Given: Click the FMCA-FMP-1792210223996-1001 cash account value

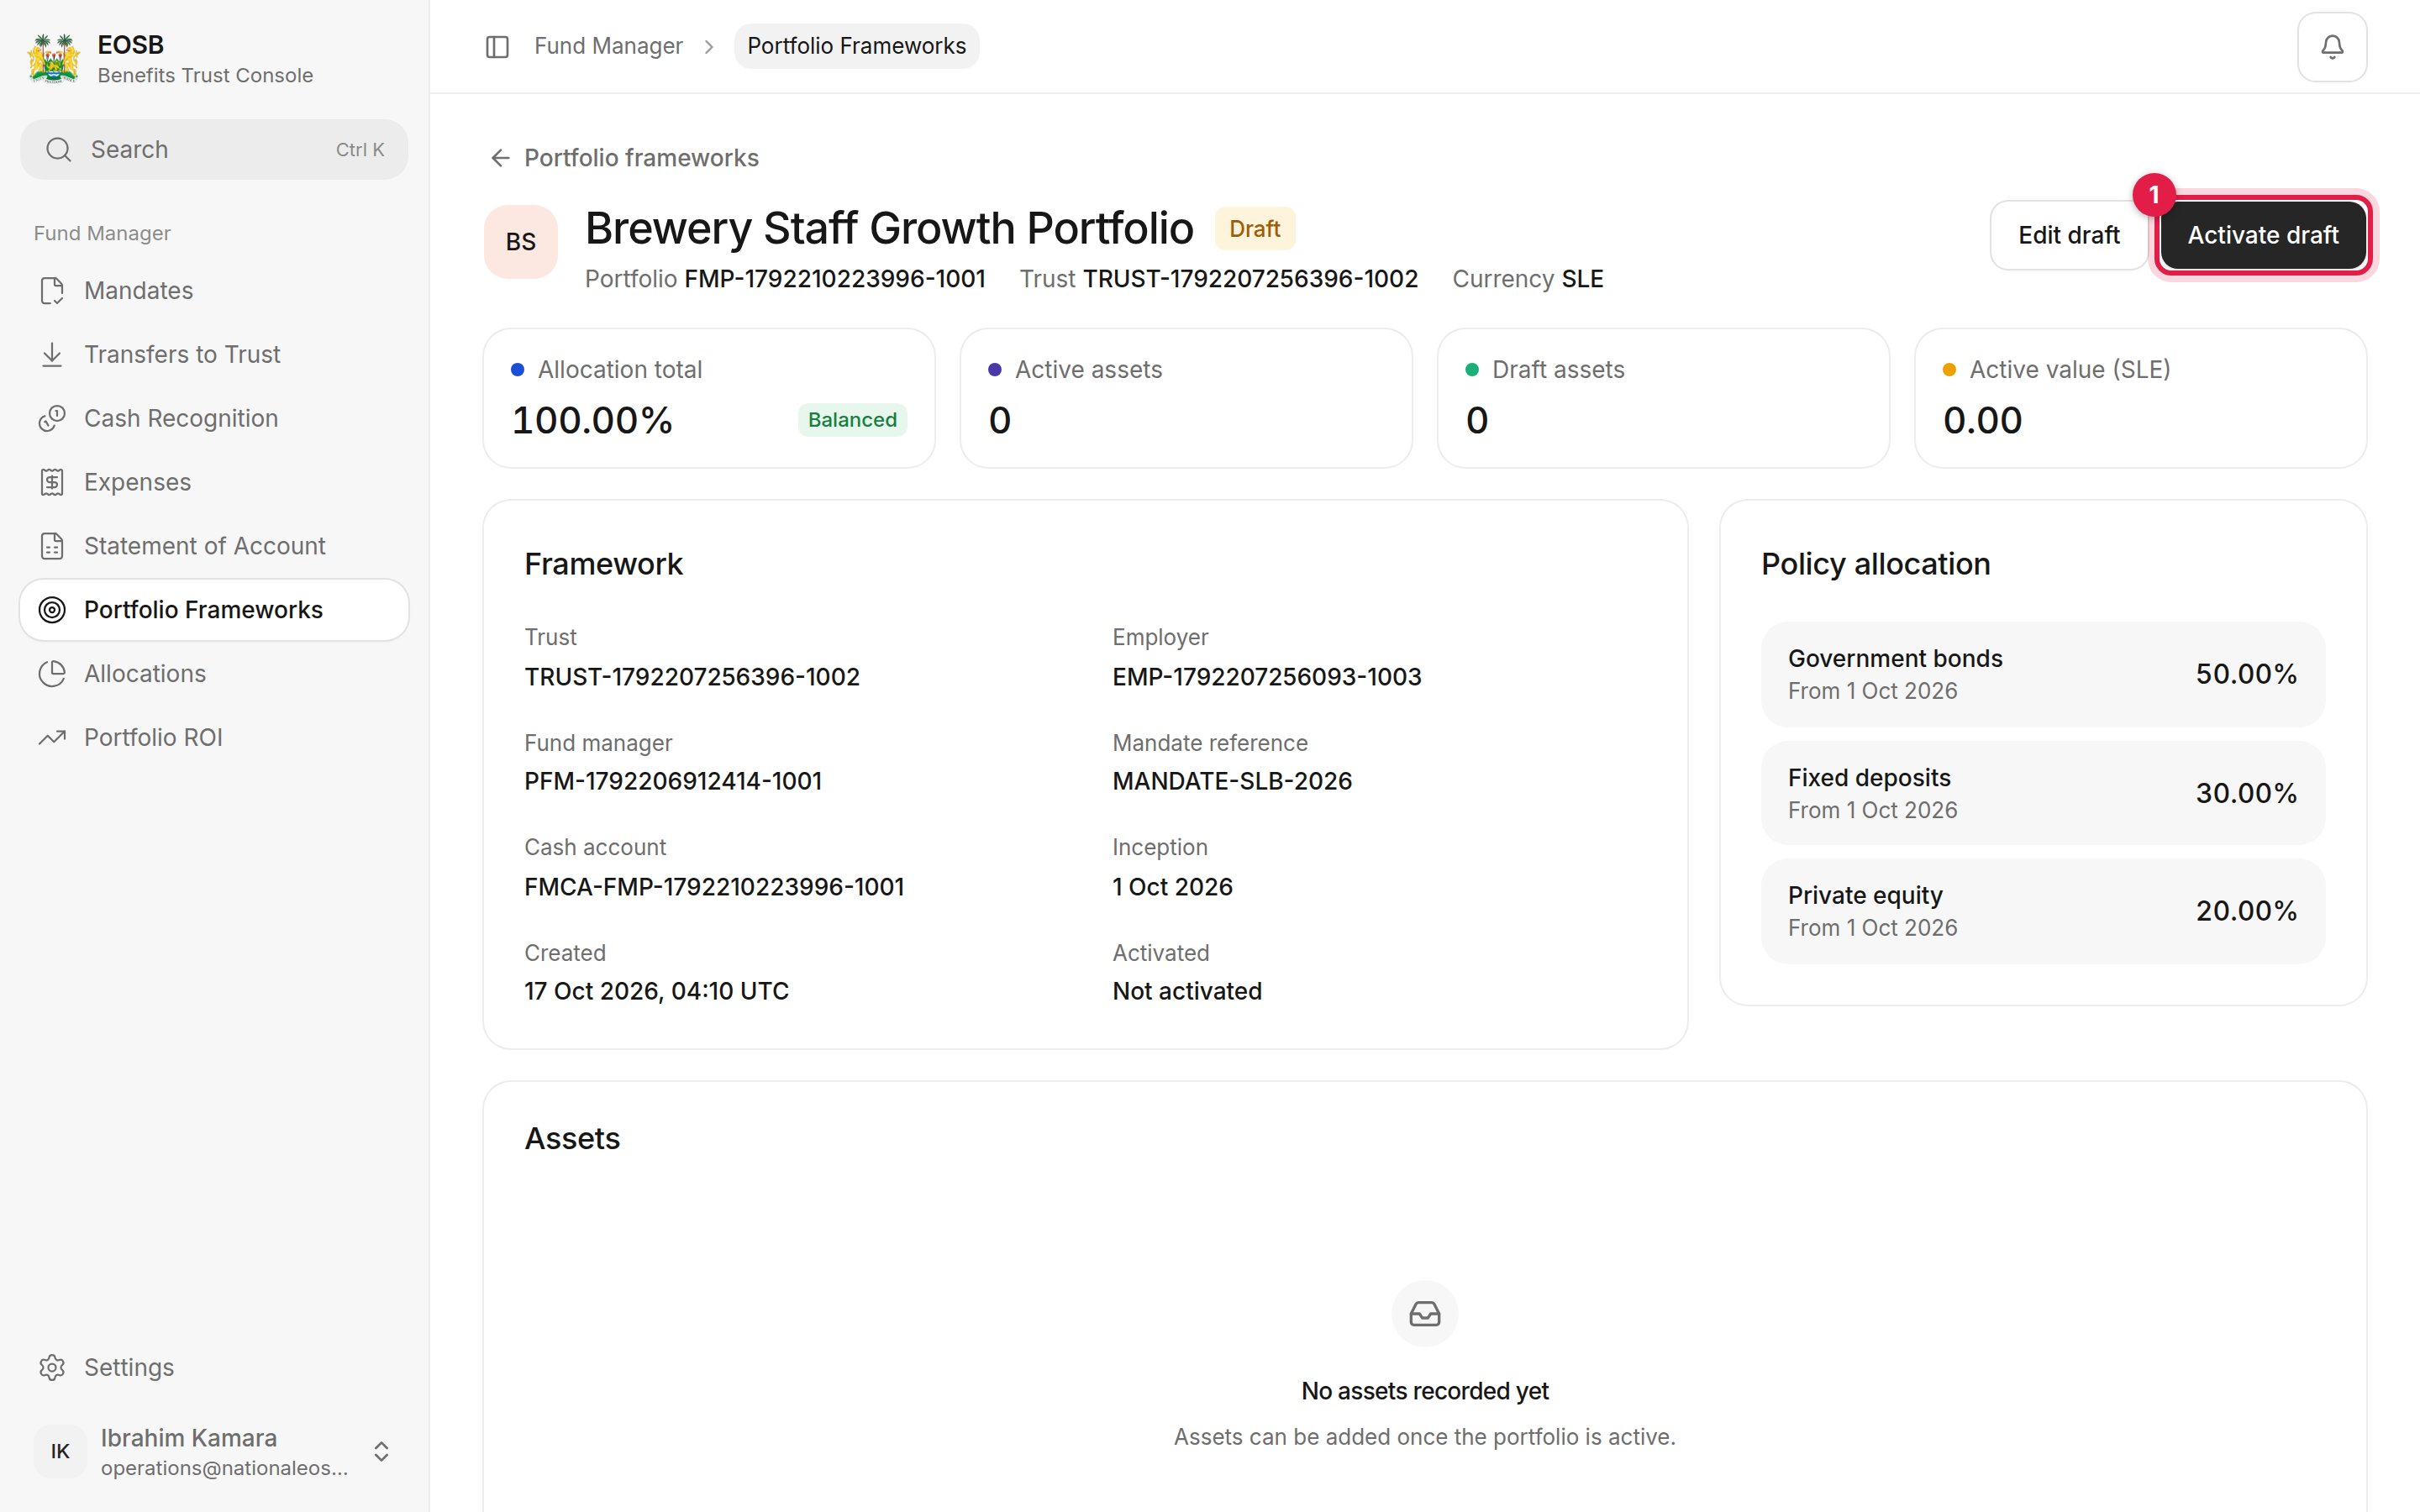Looking at the screenshot, I should [714, 887].
